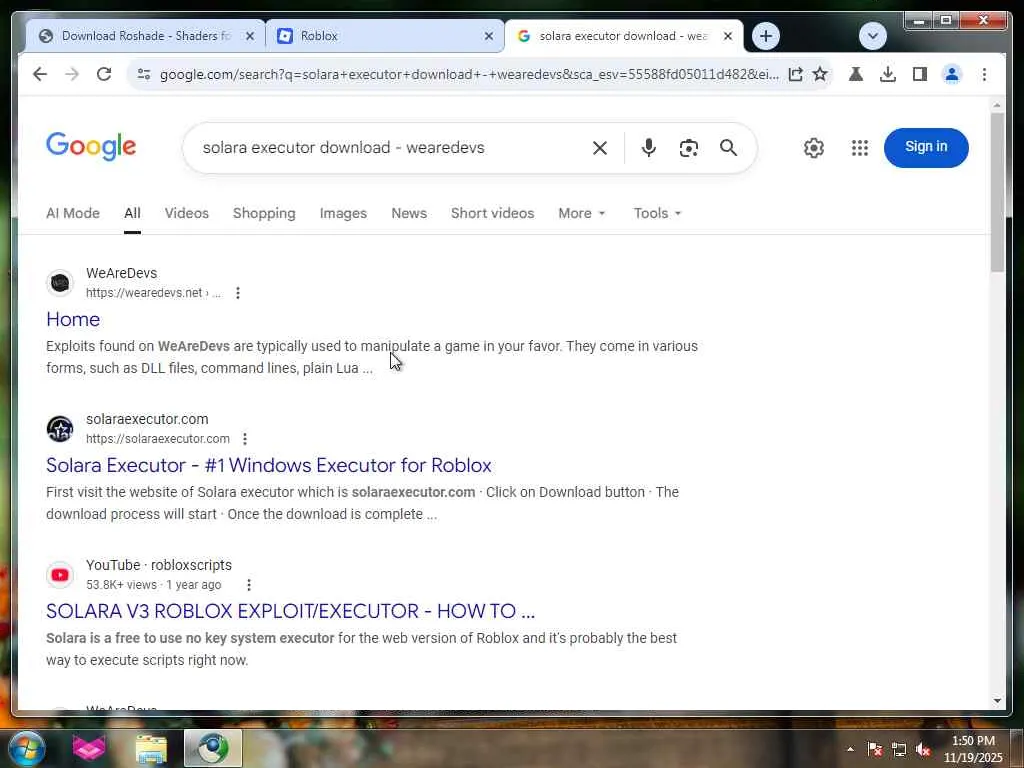Click the Chrome taskbar icon
Image resolution: width=1024 pixels, height=768 pixels.
(x=213, y=748)
